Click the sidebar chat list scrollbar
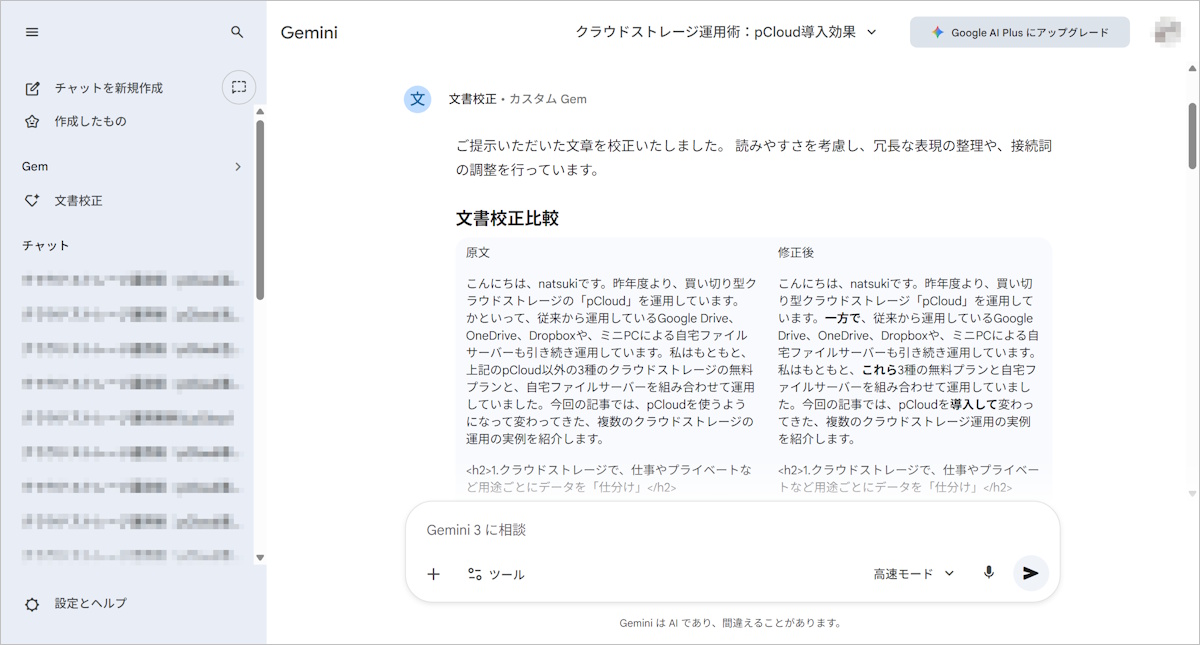 coord(260,210)
